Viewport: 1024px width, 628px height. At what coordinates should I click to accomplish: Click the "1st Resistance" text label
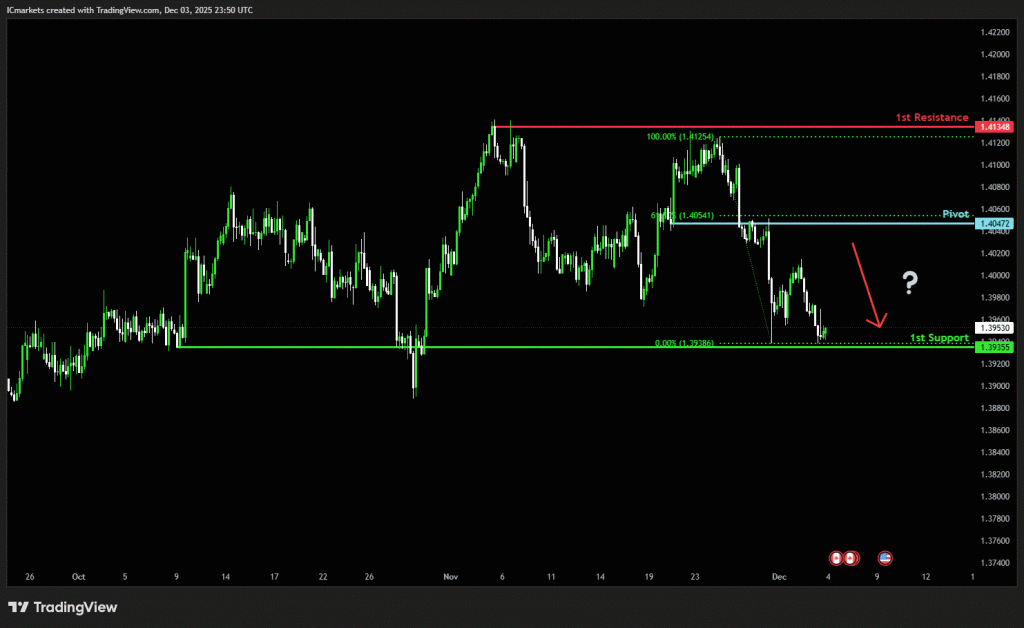tap(932, 117)
